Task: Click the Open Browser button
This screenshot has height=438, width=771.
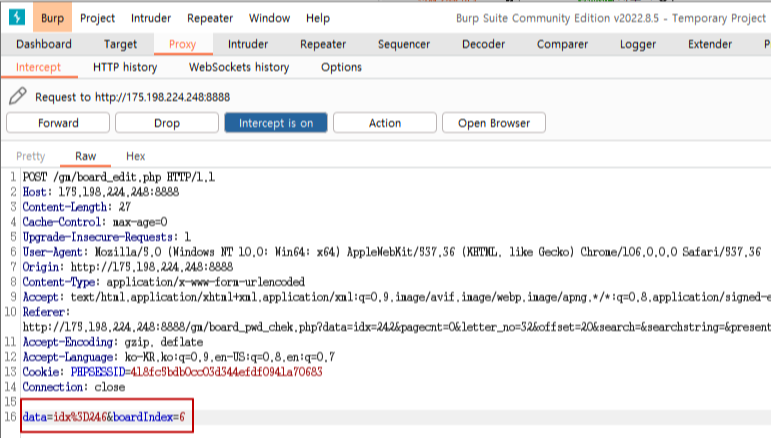Action: (494, 123)
